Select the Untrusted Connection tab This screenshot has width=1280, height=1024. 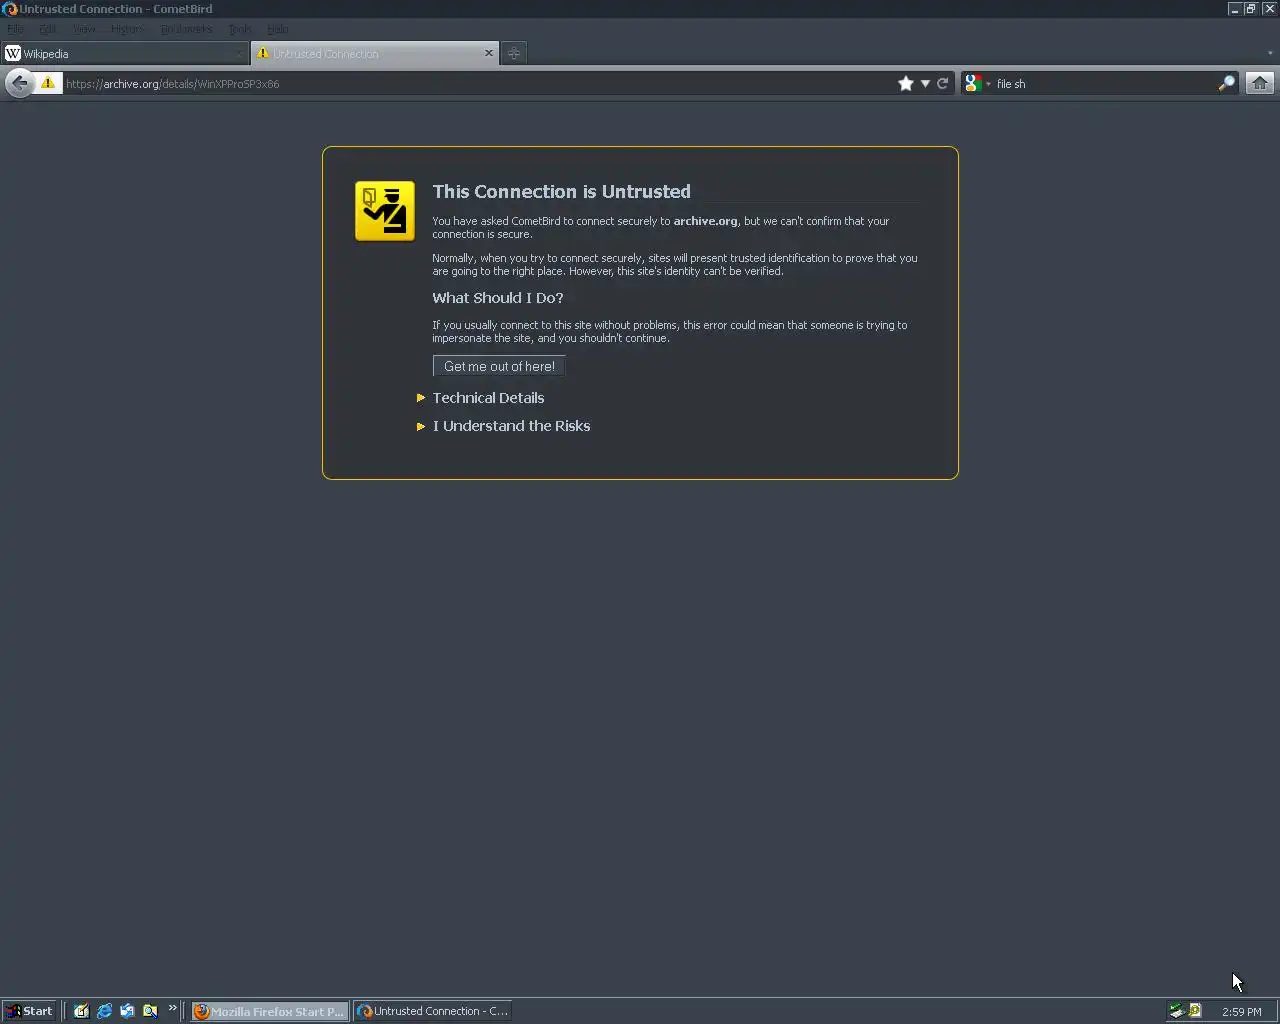tap(375, 54)
